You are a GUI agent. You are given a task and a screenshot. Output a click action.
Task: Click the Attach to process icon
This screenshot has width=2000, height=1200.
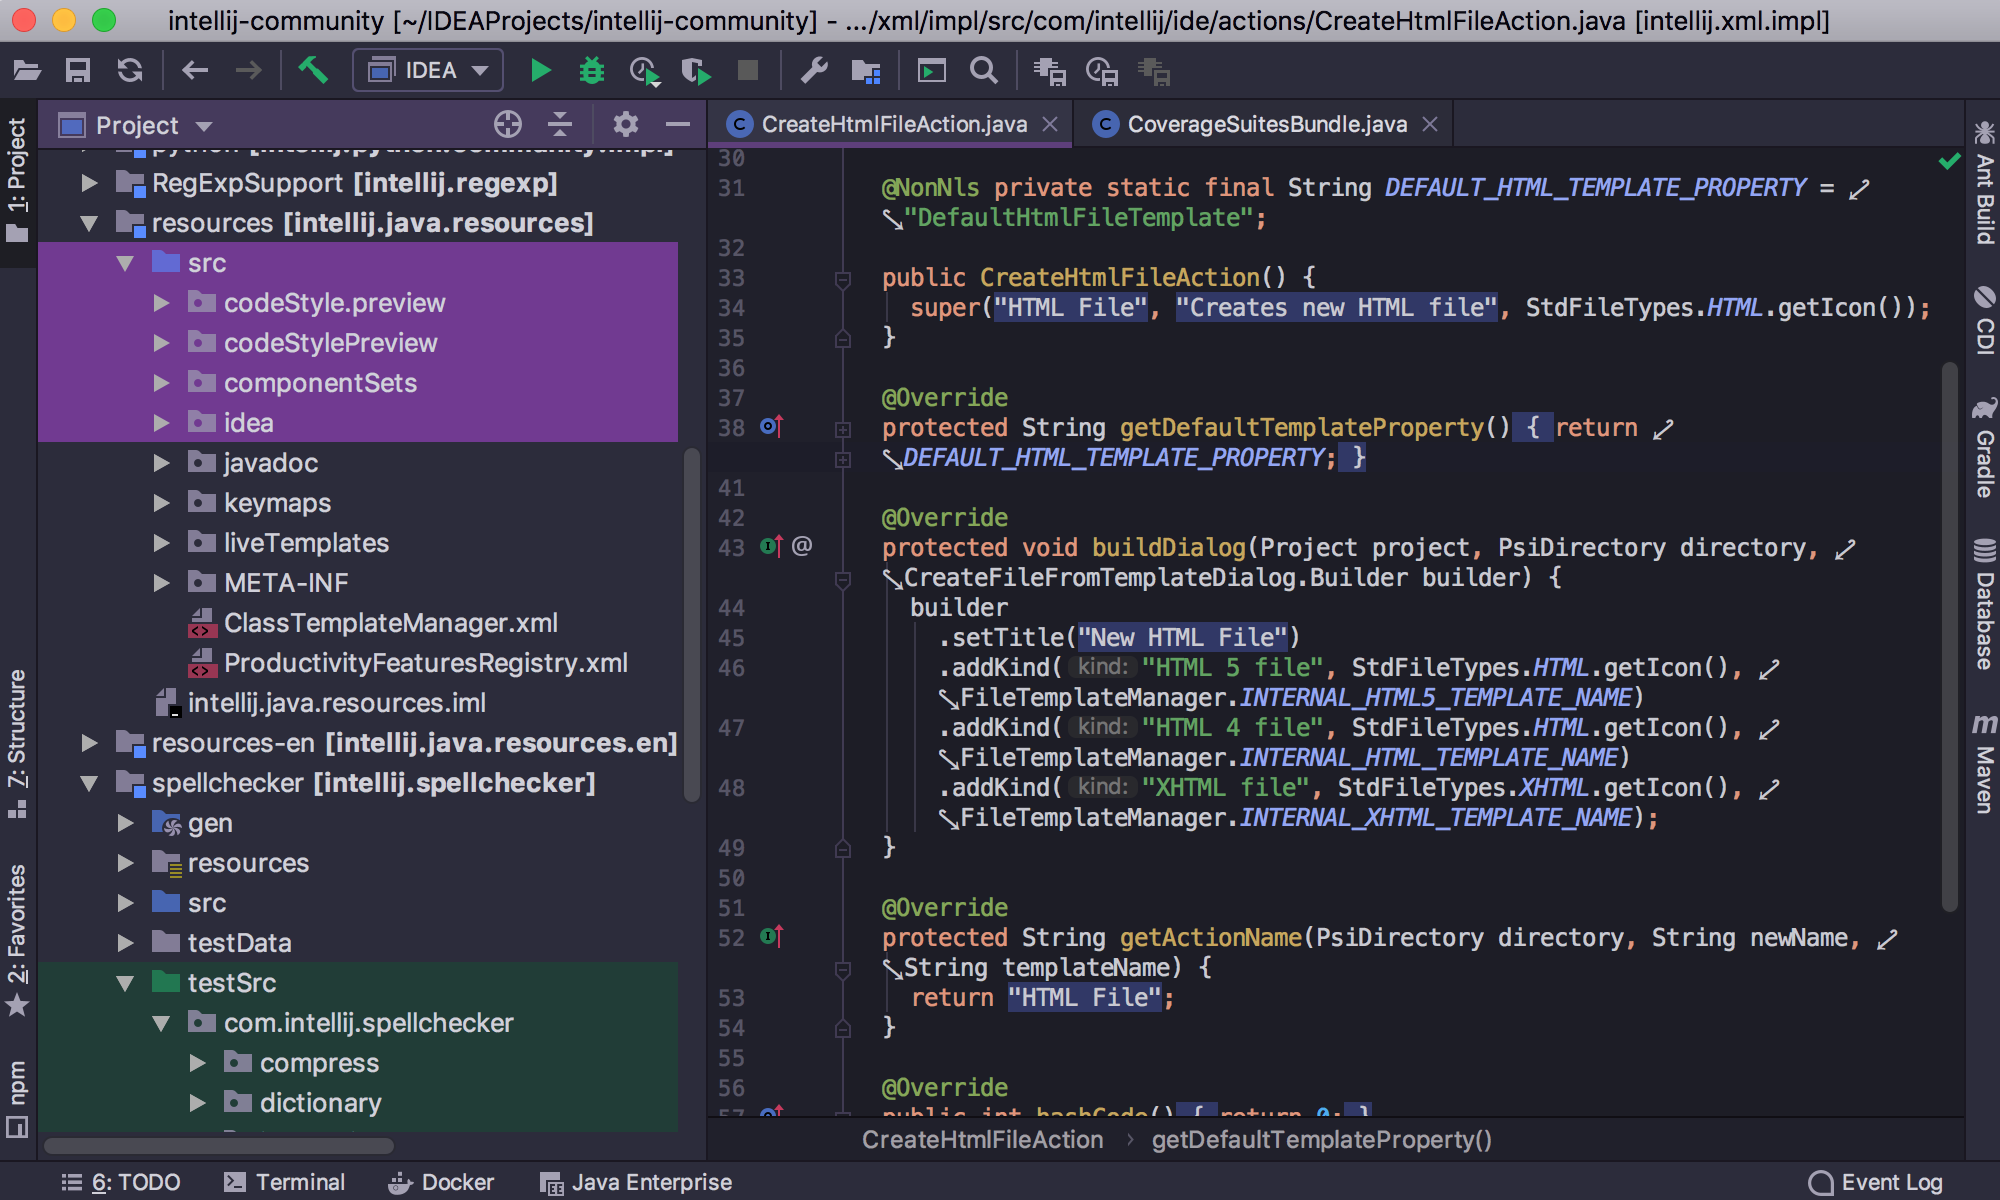pyautogui.click(x=697, y=70)
